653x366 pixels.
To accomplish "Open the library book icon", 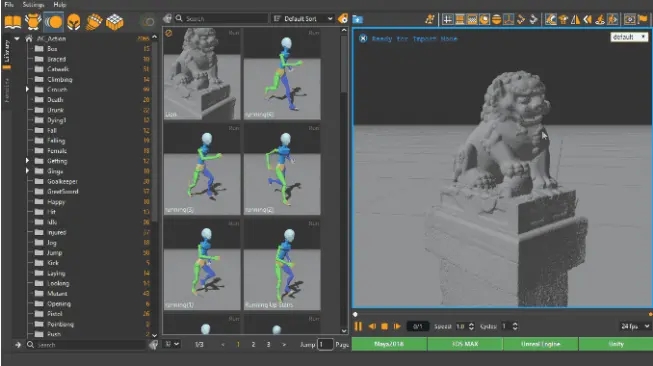I will (x=13, y=22).
